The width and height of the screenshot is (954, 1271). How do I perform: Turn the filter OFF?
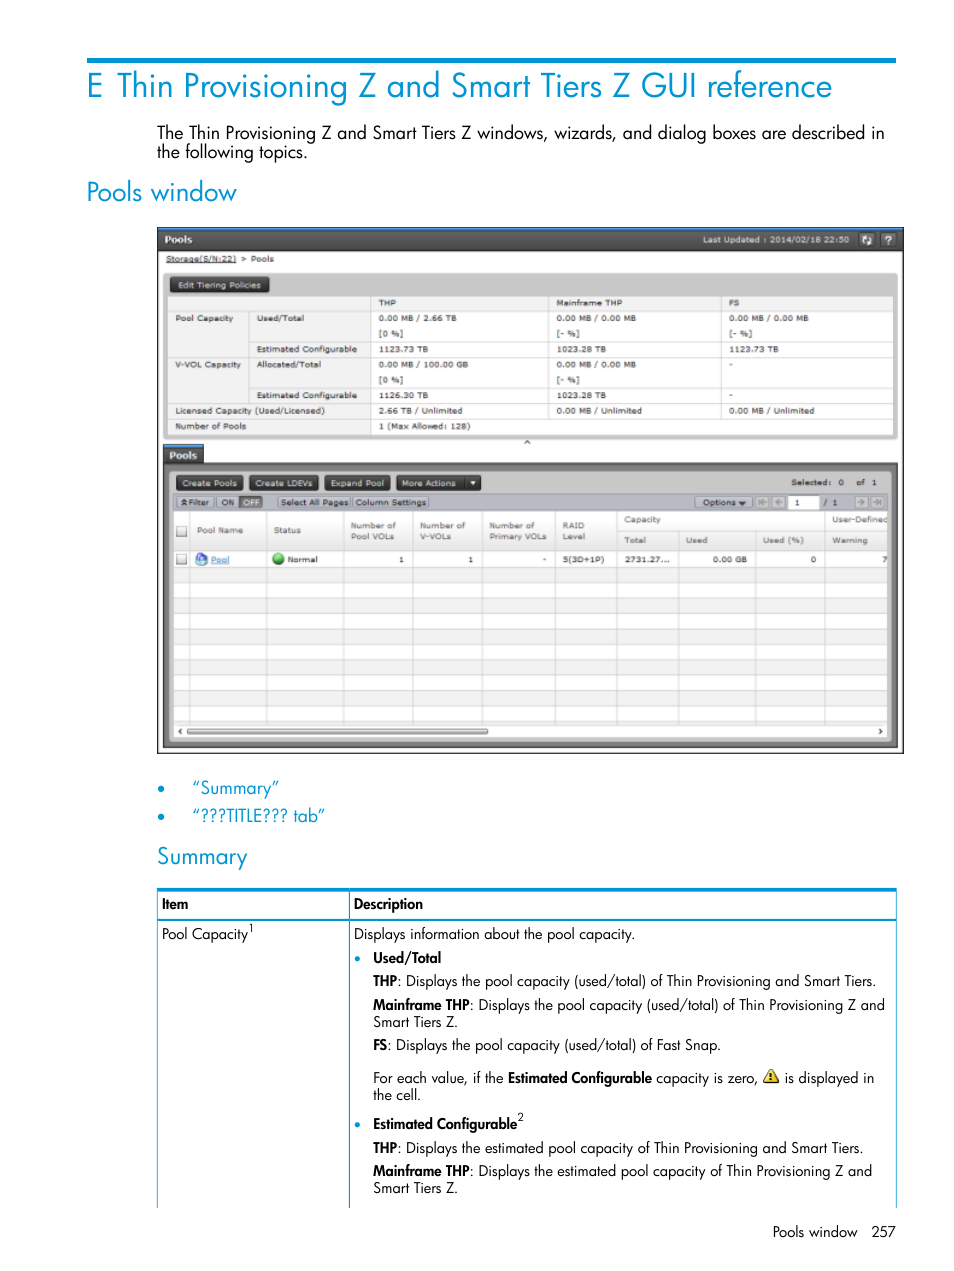coord(251,502)
